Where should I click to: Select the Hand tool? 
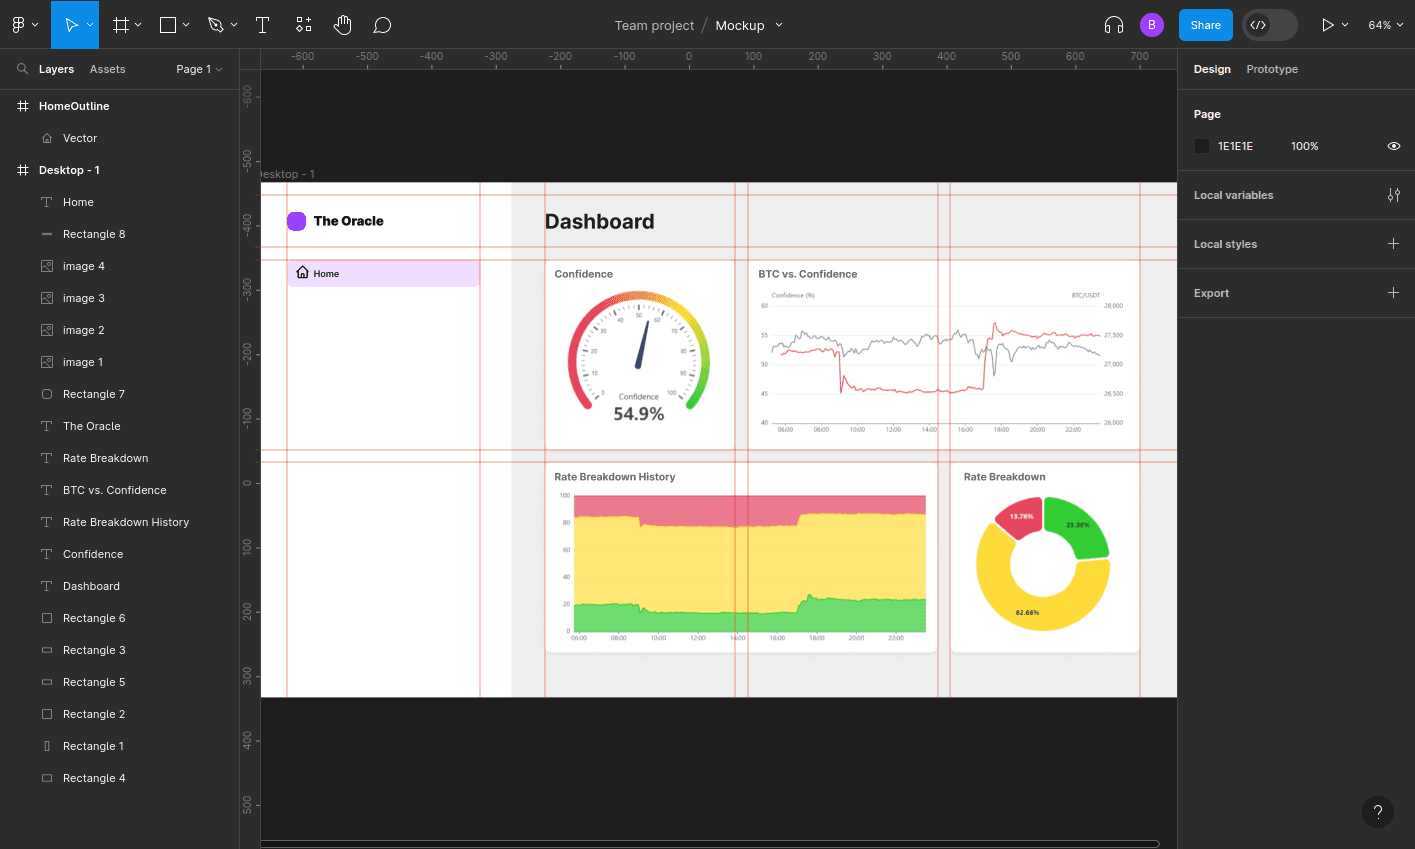[x=343, y=25]
